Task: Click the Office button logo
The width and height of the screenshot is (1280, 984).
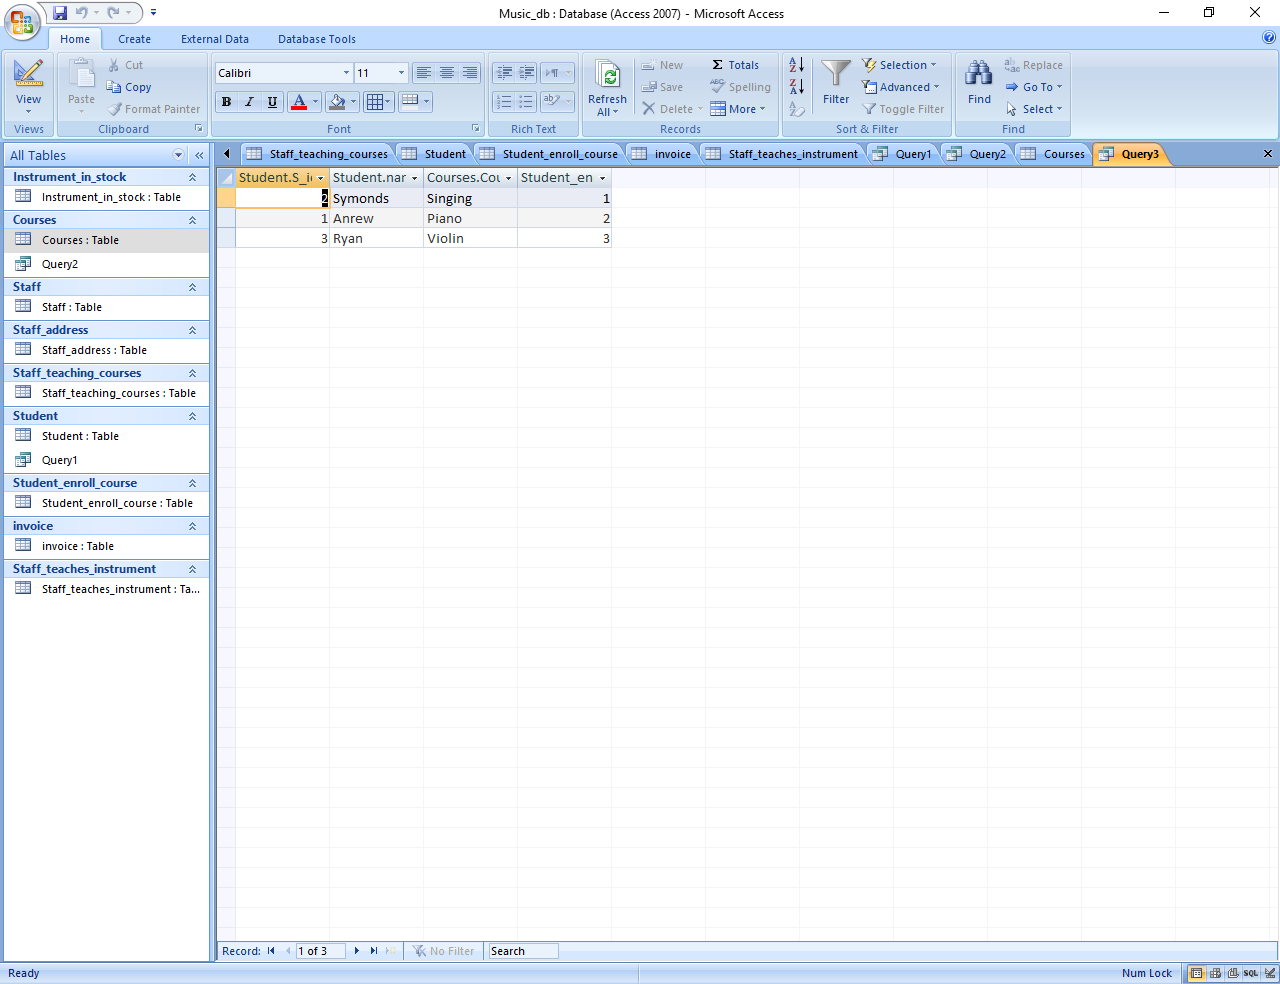Action: click(21, 22)
